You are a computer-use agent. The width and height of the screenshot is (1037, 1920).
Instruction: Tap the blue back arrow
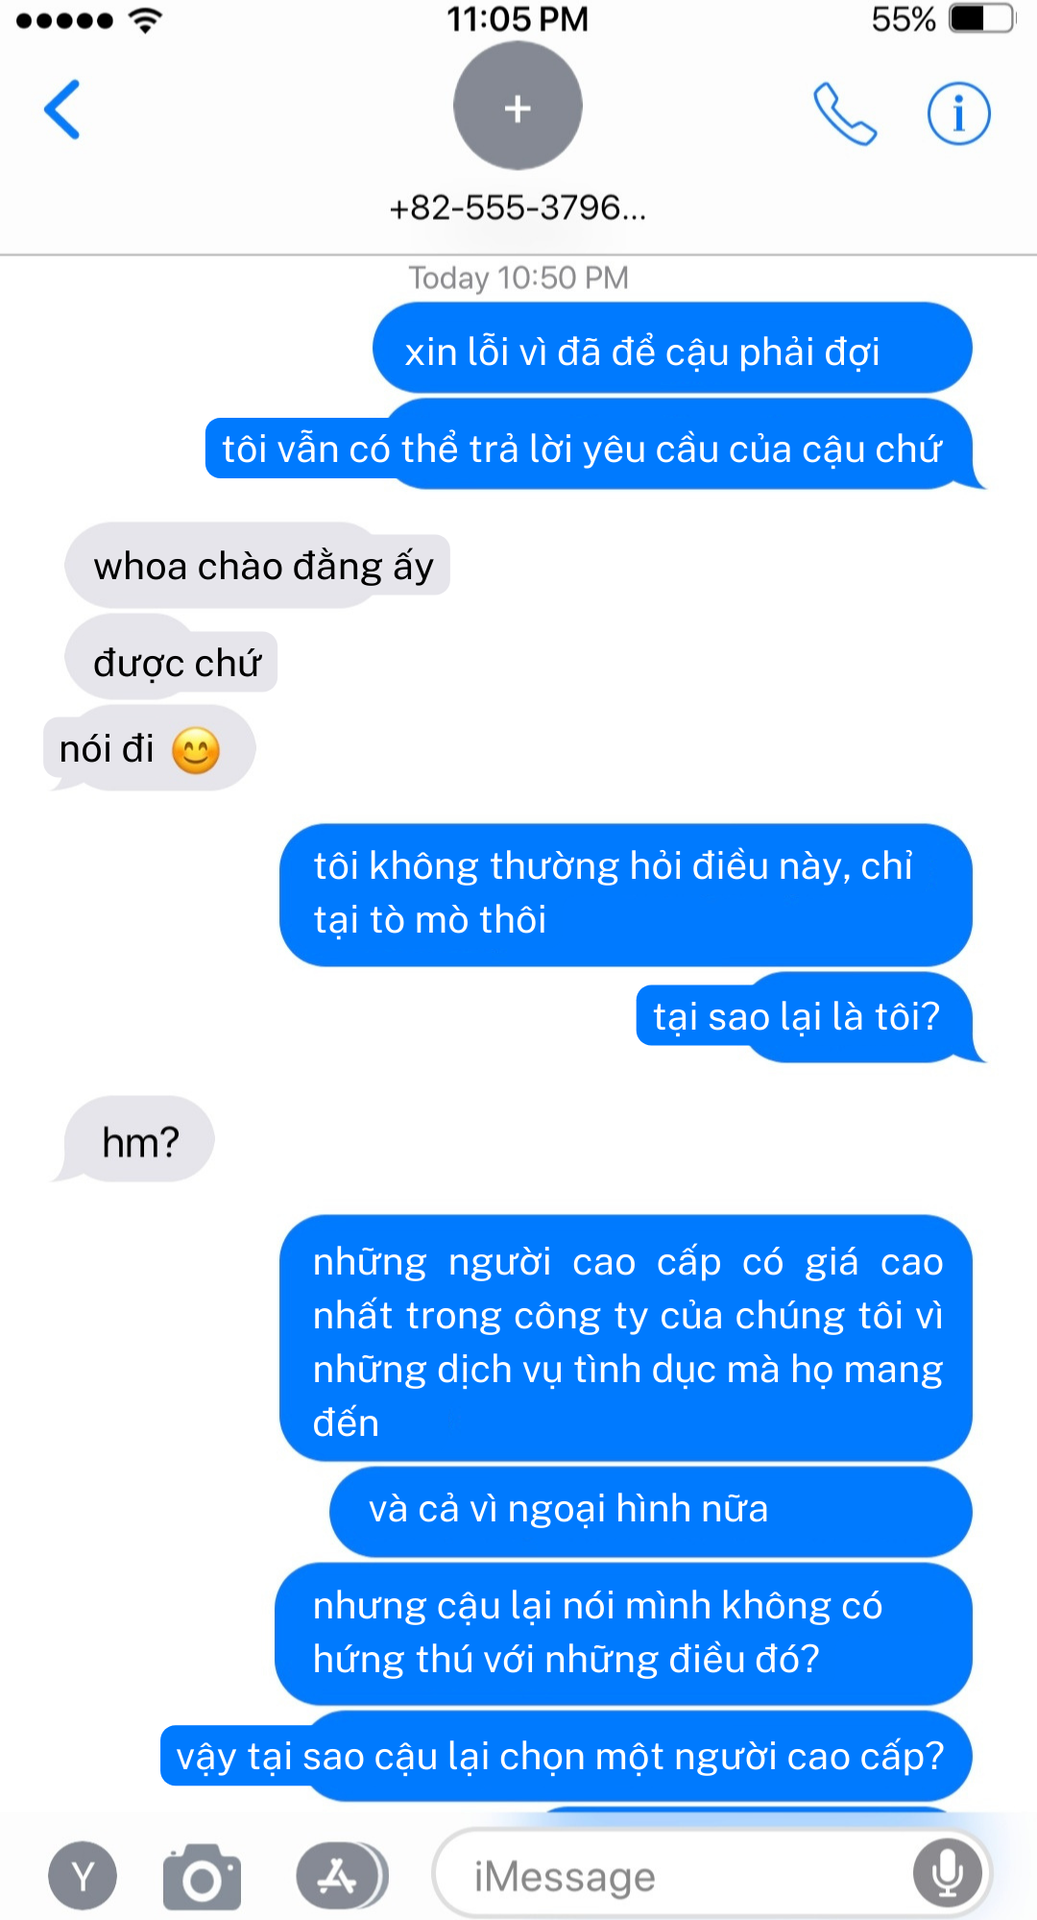(x=62, y=109)
